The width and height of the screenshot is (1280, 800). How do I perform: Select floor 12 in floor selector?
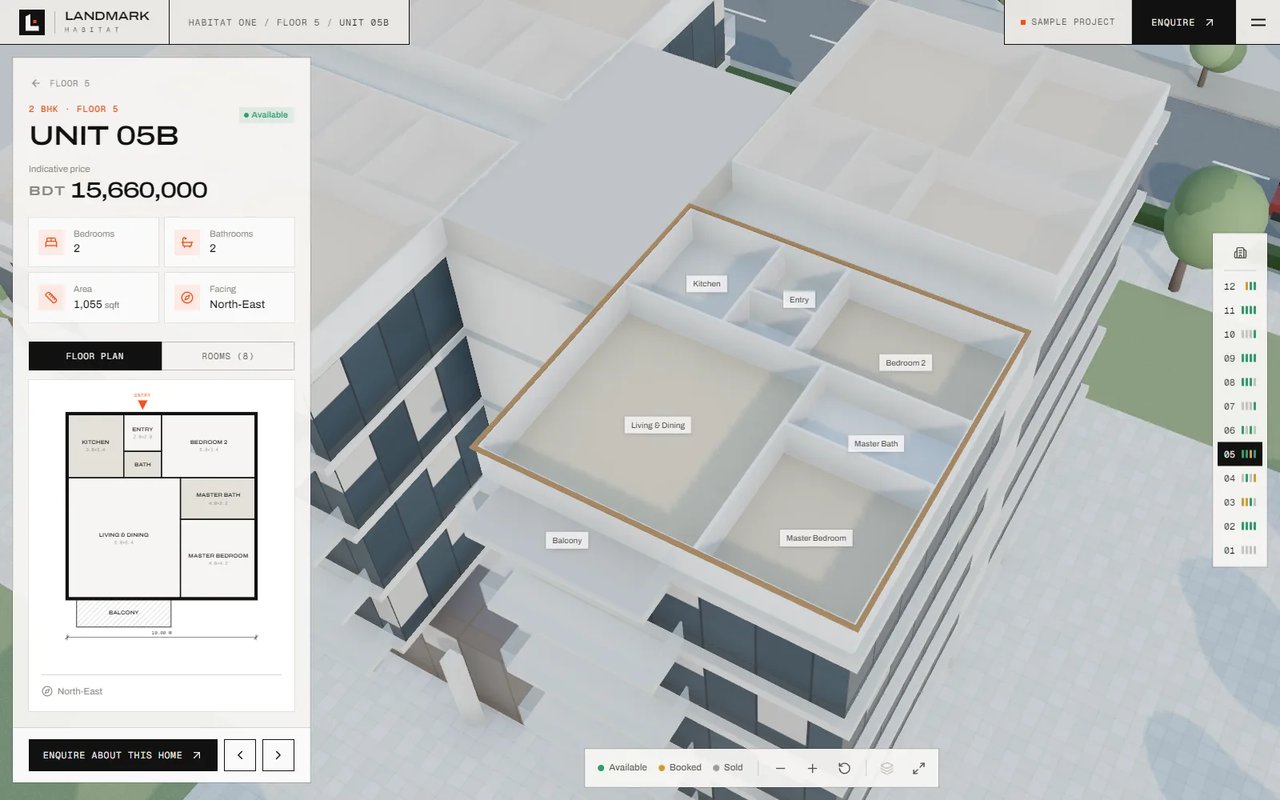click(x=1240, y=286)
